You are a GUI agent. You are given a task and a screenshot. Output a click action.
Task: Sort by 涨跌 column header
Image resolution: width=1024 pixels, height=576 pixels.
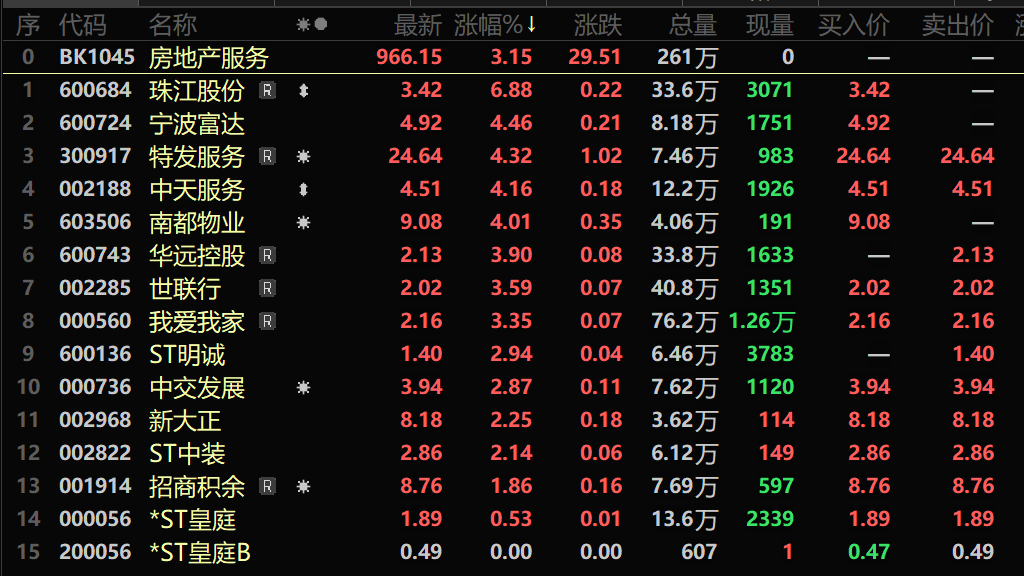pos(598,25)
